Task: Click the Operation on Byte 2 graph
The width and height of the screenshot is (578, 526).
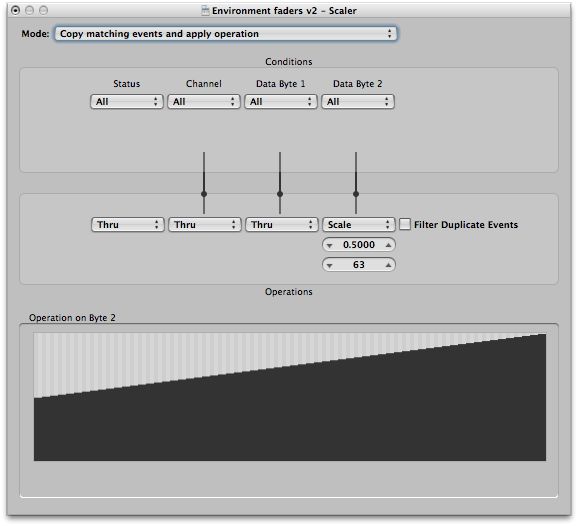Action: [x=290, y=397]
